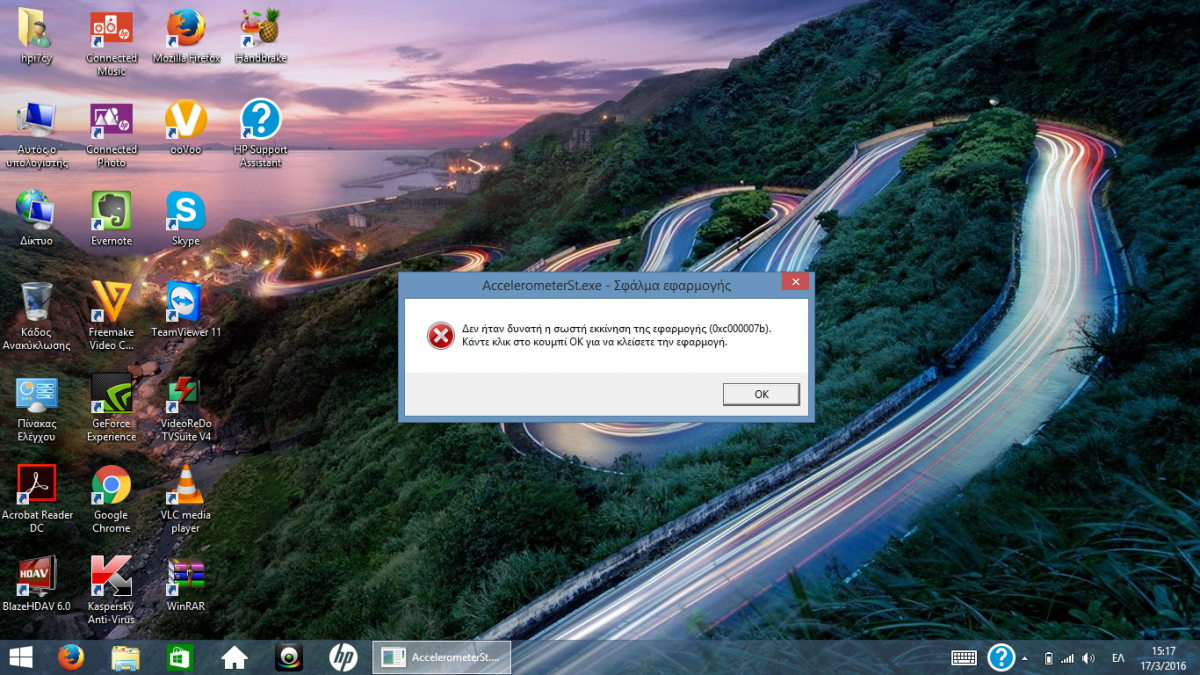The width and height of the screenshot is (1200, 675).
Task: Select the TeamViewer 11 desktop icon
Action: point(186,309)
